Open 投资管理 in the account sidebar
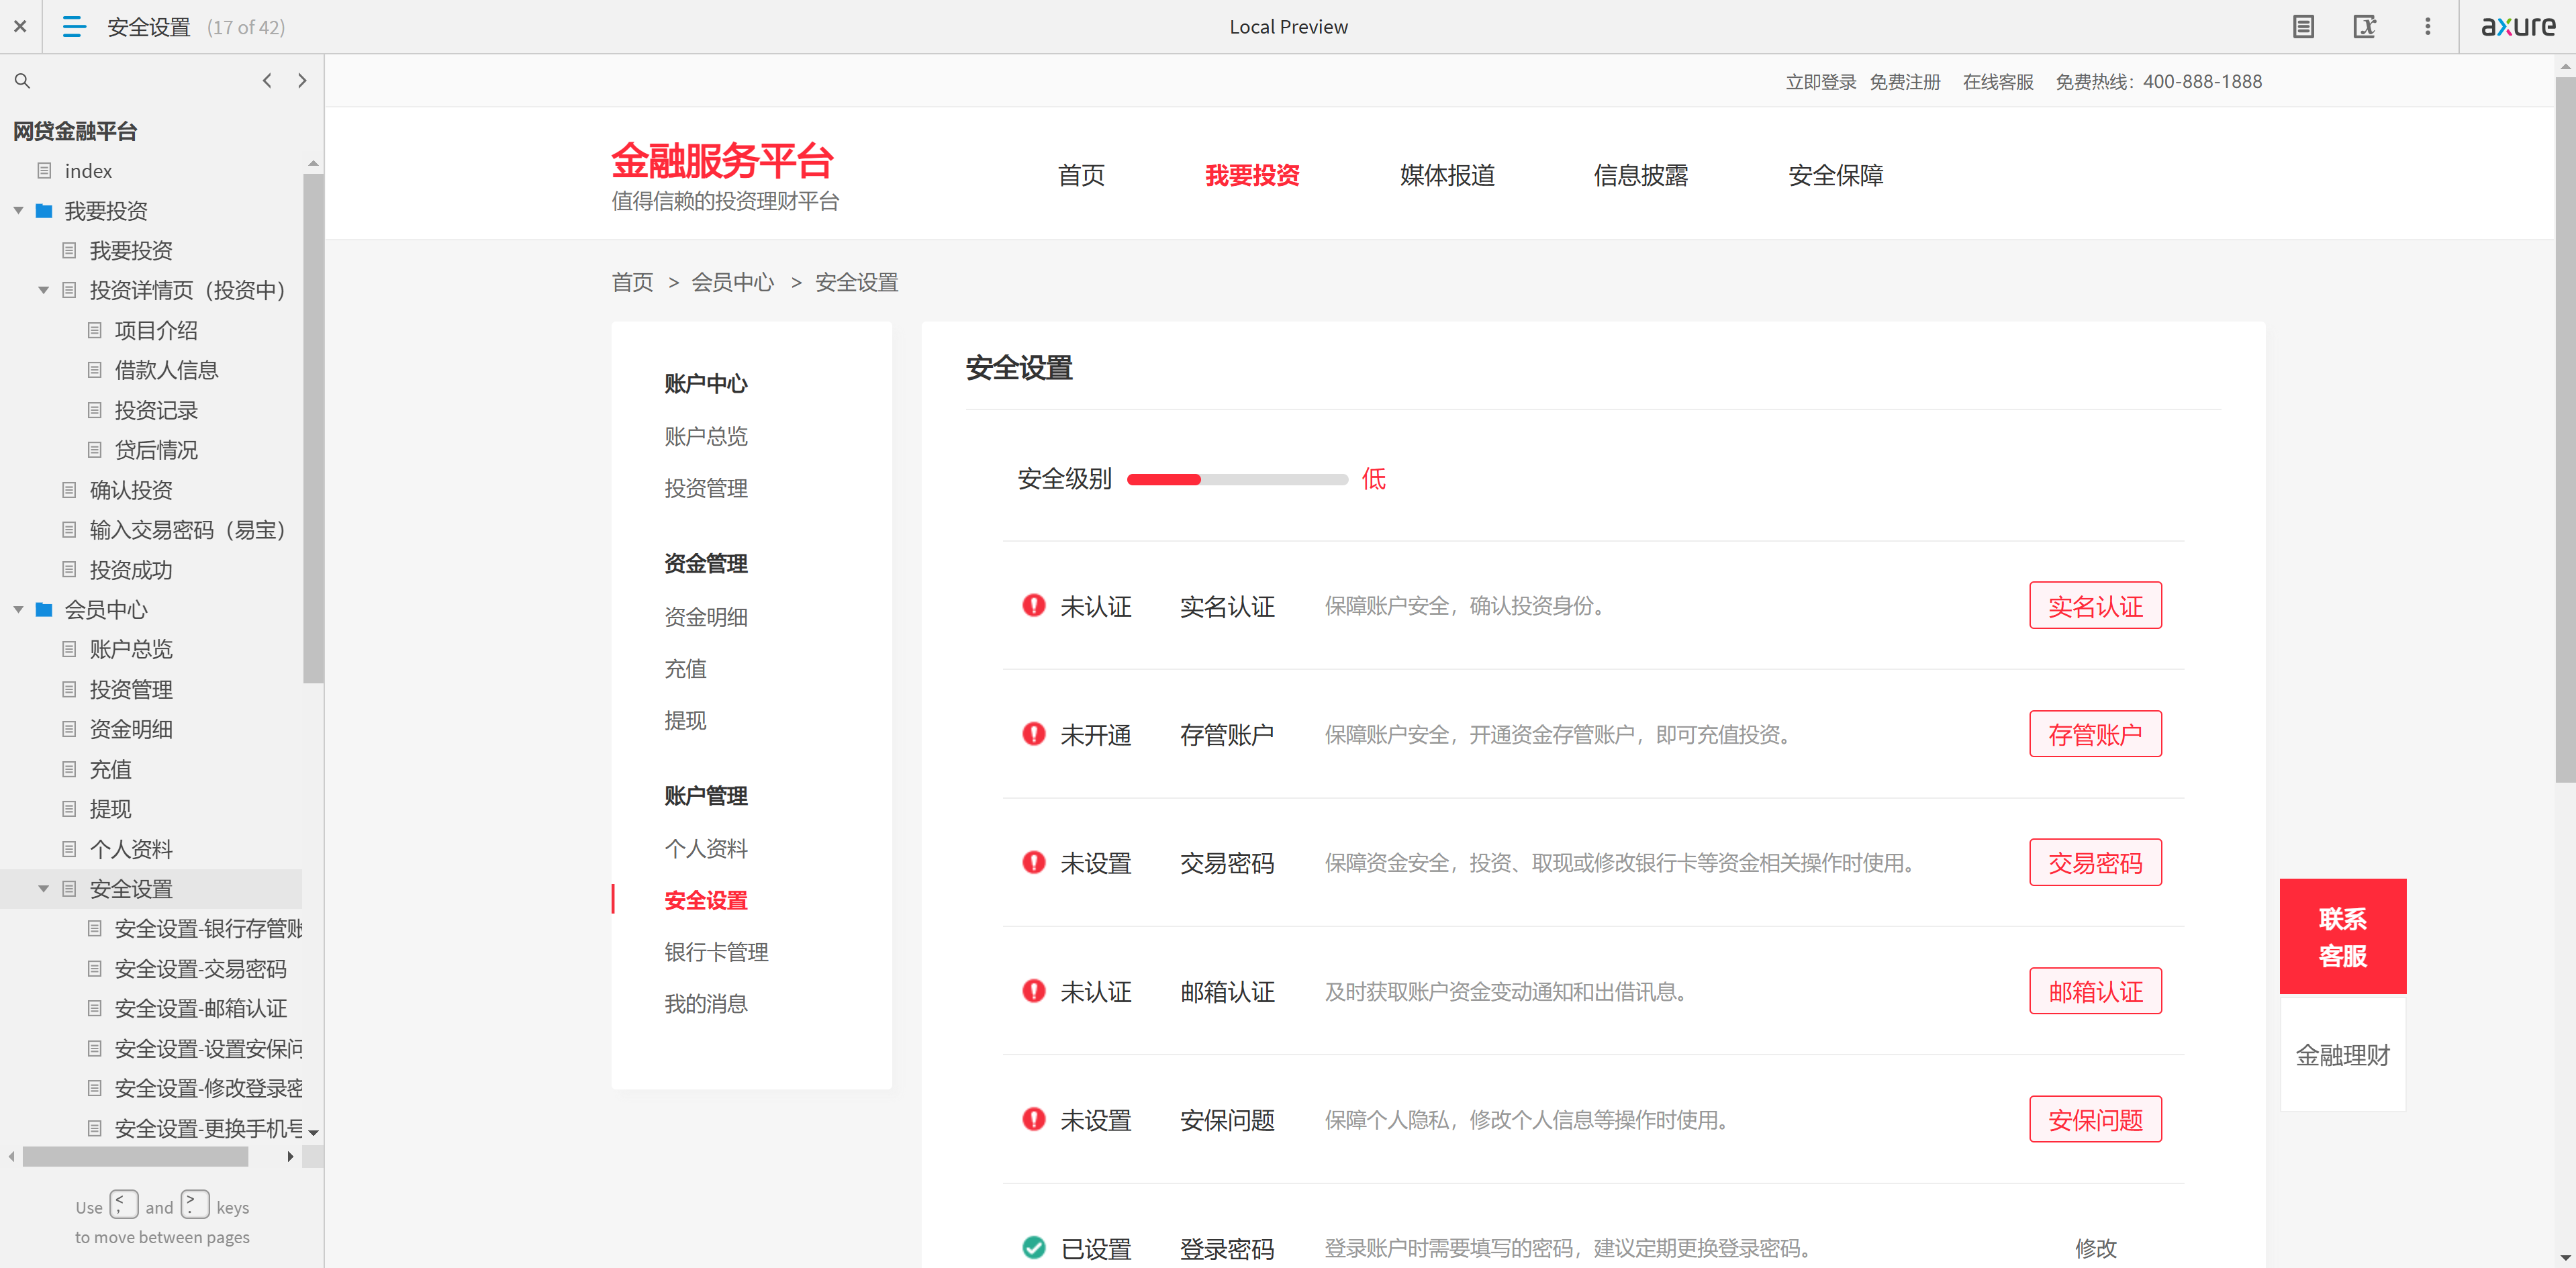This screenshot has height=1268, width=2576. click(706, 488)
